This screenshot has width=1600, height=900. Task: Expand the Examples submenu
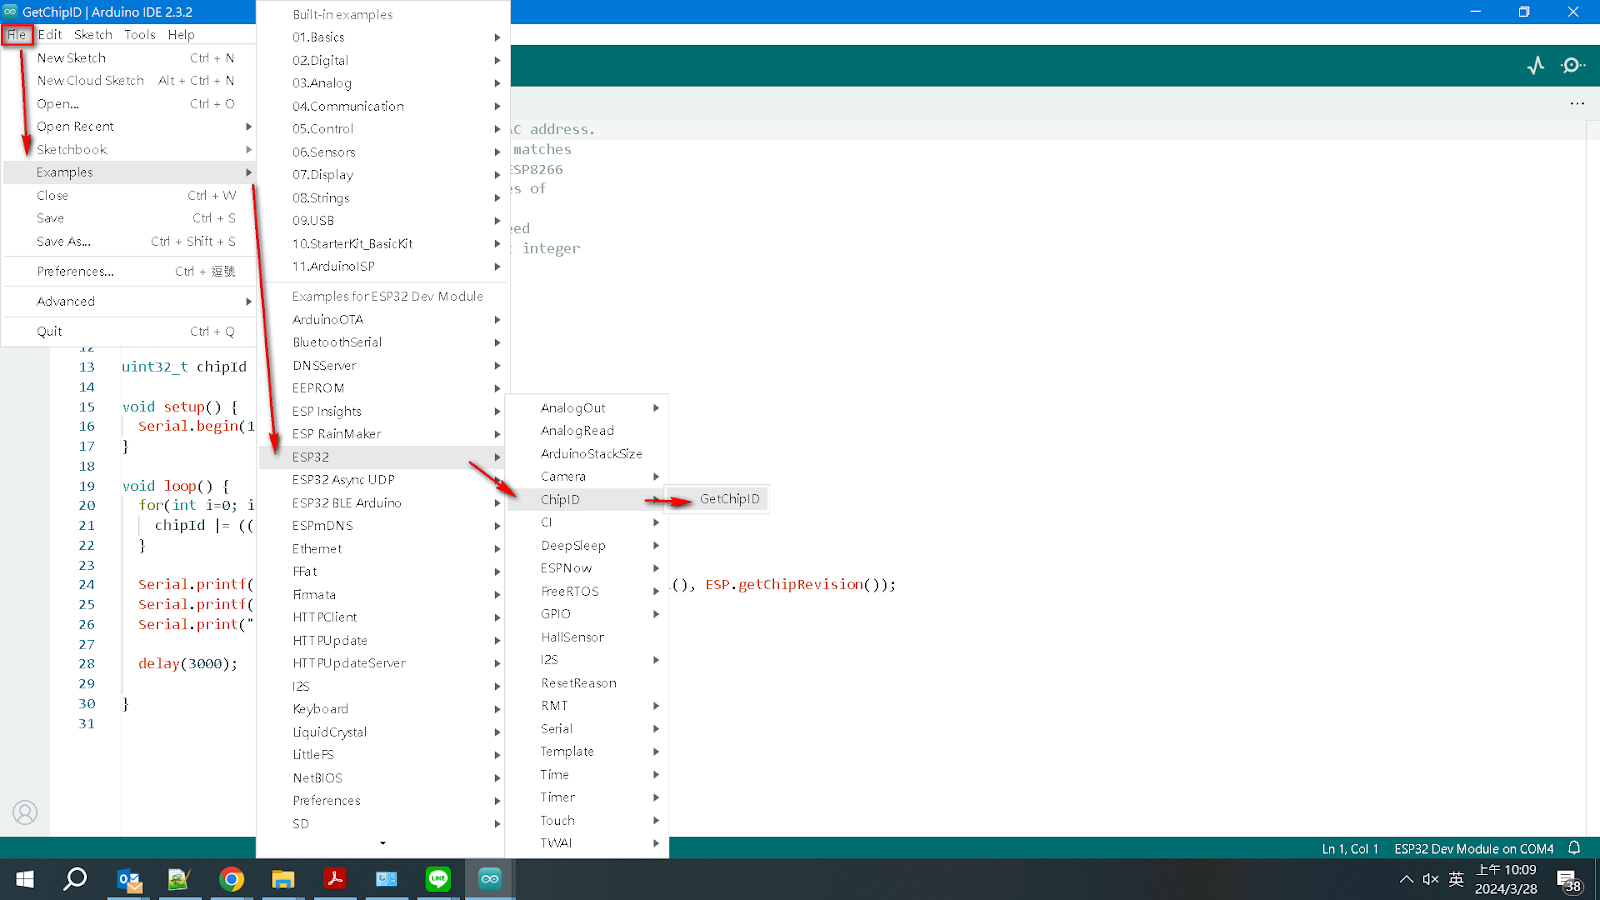point(129,173)
